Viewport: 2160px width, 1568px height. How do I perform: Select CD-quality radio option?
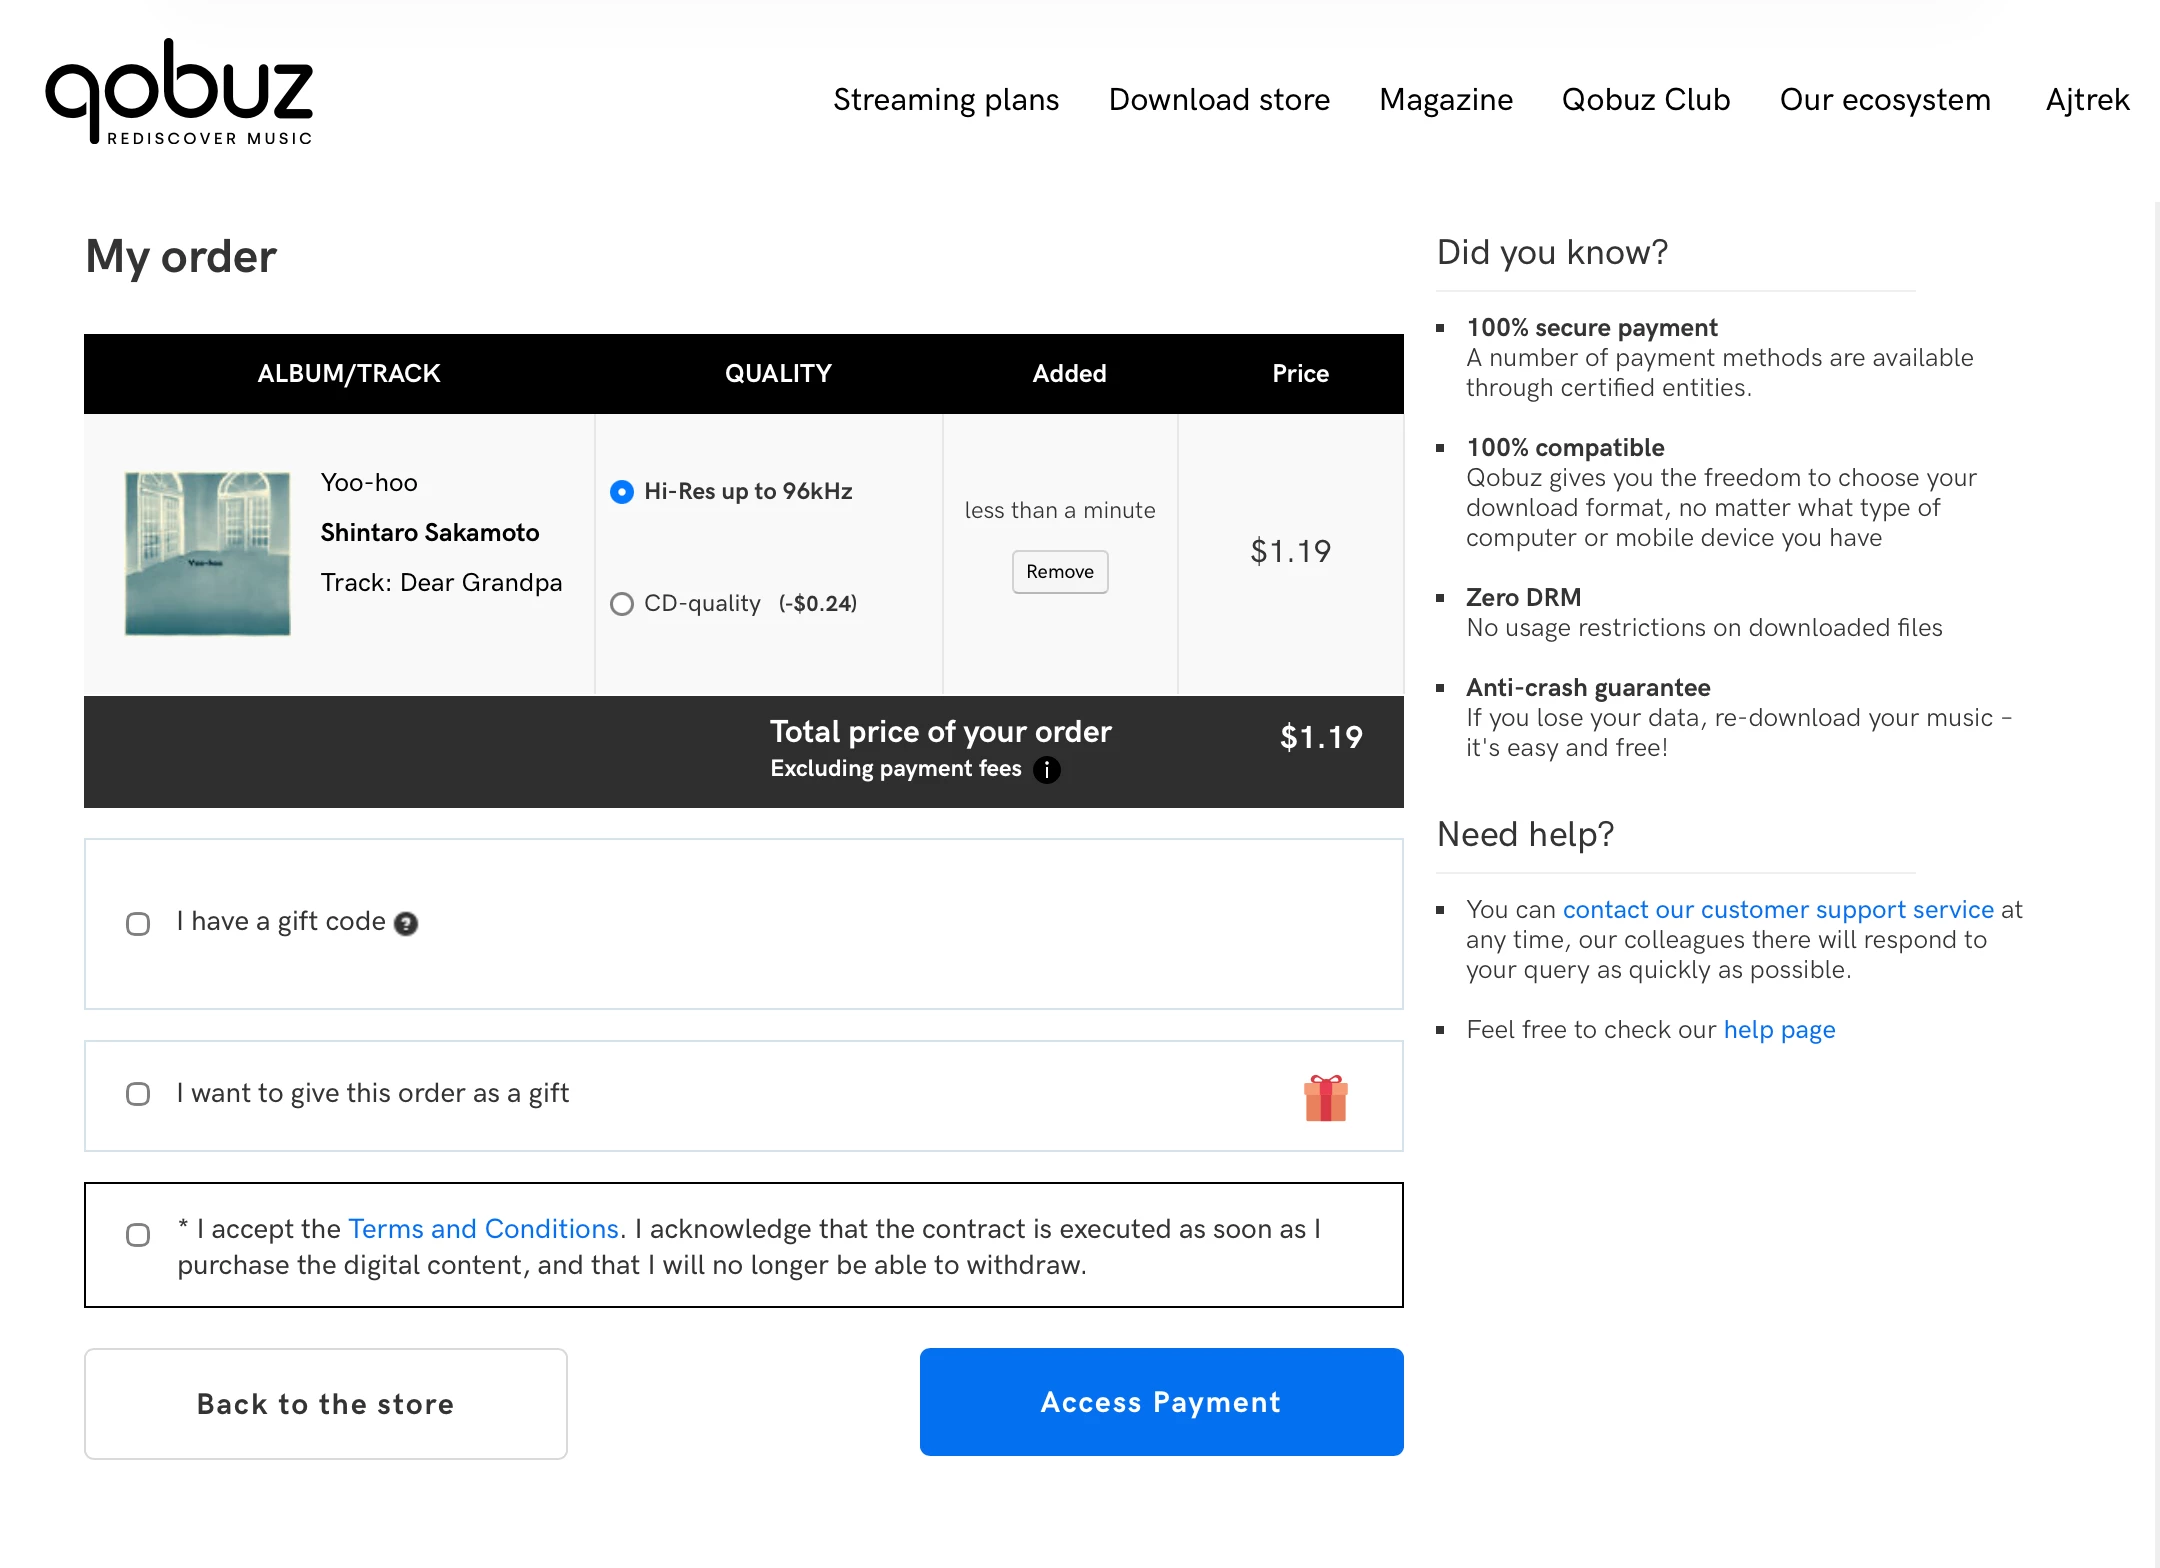(622, 604)
